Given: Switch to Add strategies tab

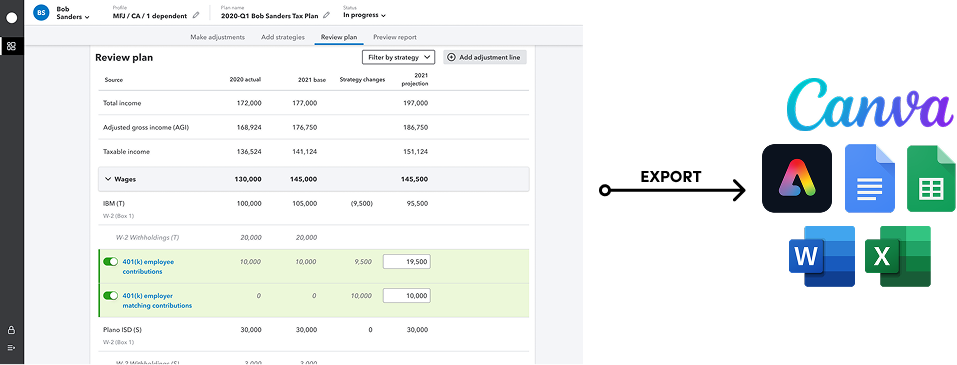Looking at the screenshot, I should [x=283, y=37].
